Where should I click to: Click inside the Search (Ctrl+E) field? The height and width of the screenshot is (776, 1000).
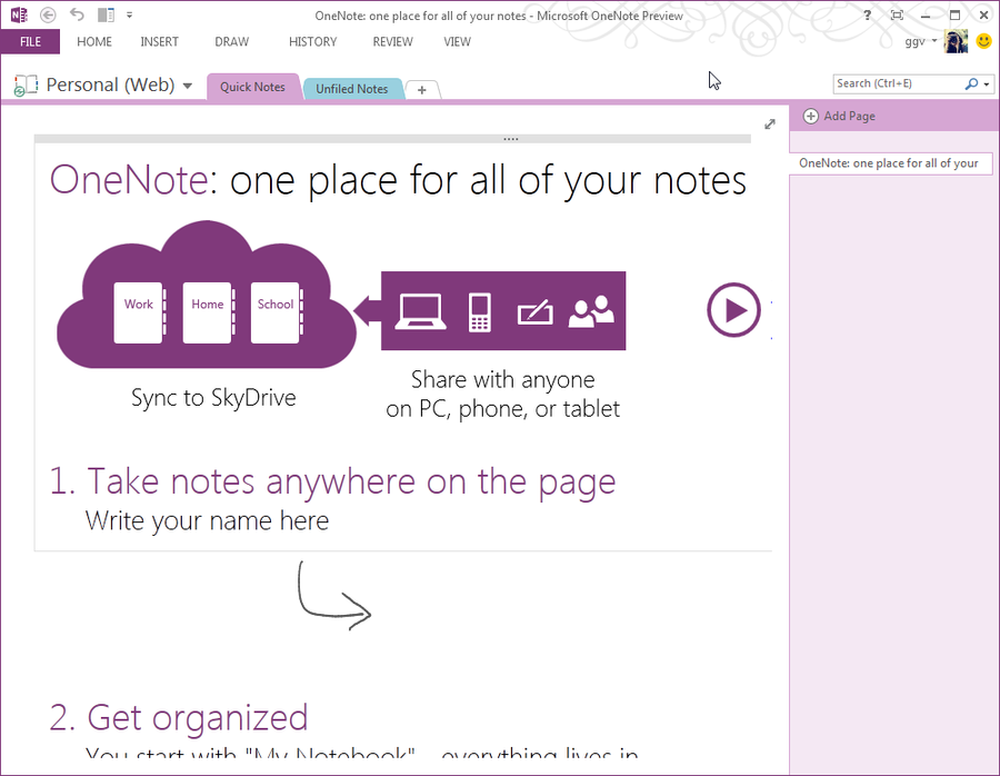point(898,84)
